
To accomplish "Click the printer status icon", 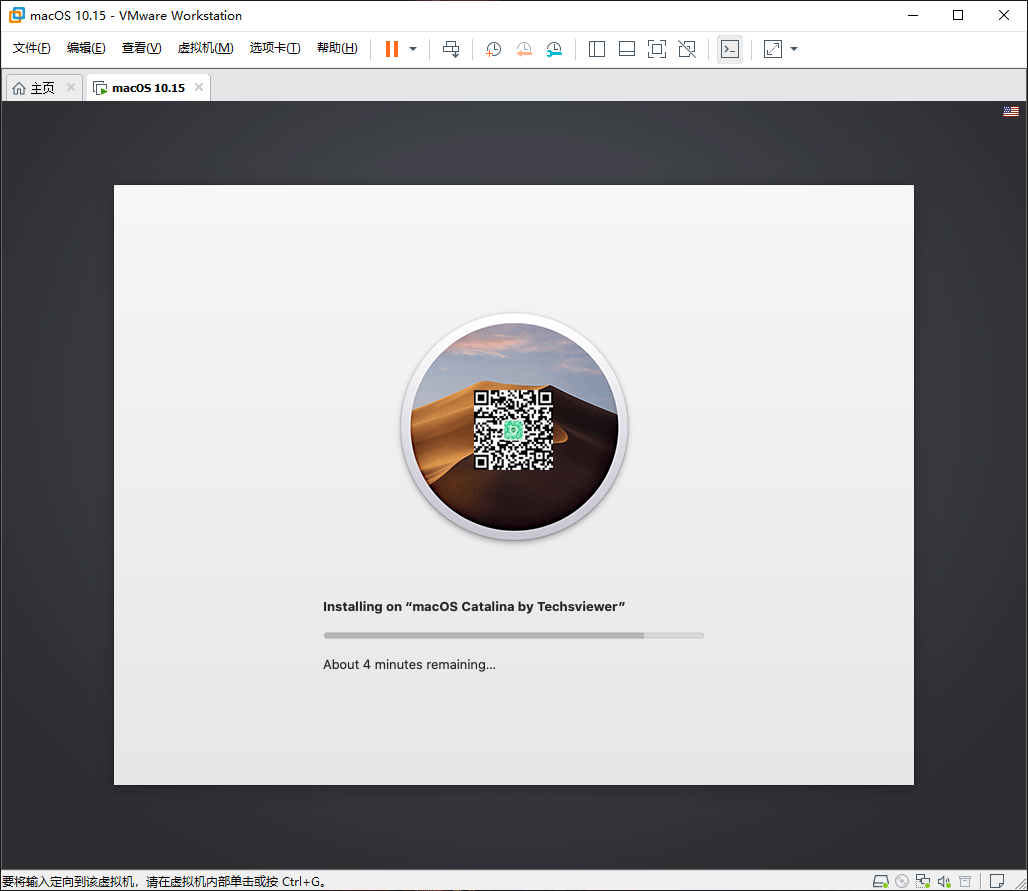I will pyautogui.click(x=965, y=880).
